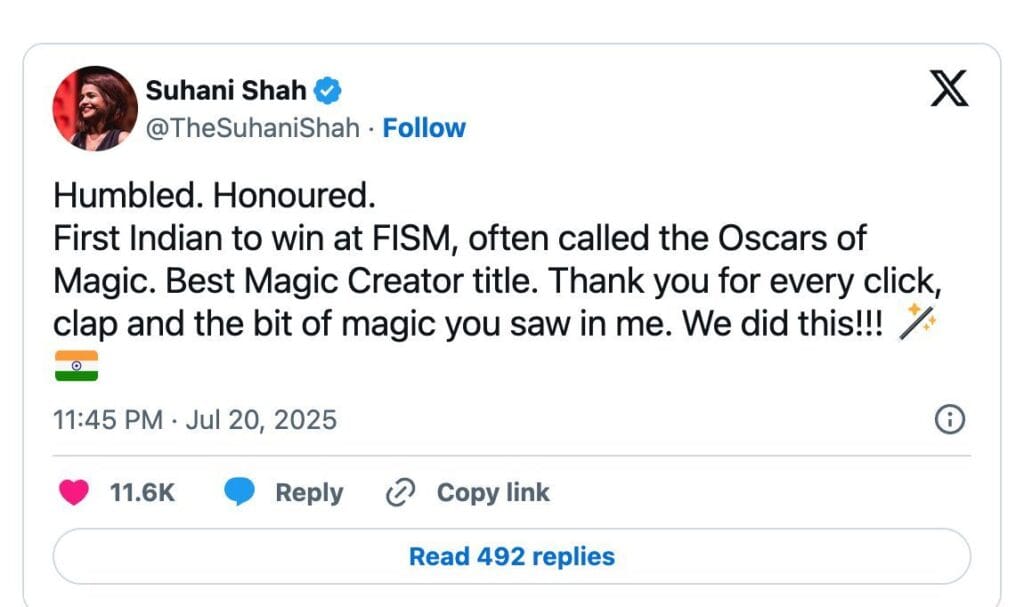The width and height of the screenshot is (1024, 607).
Task: Open the tweet info circle icon
Action: pos(948,420)
